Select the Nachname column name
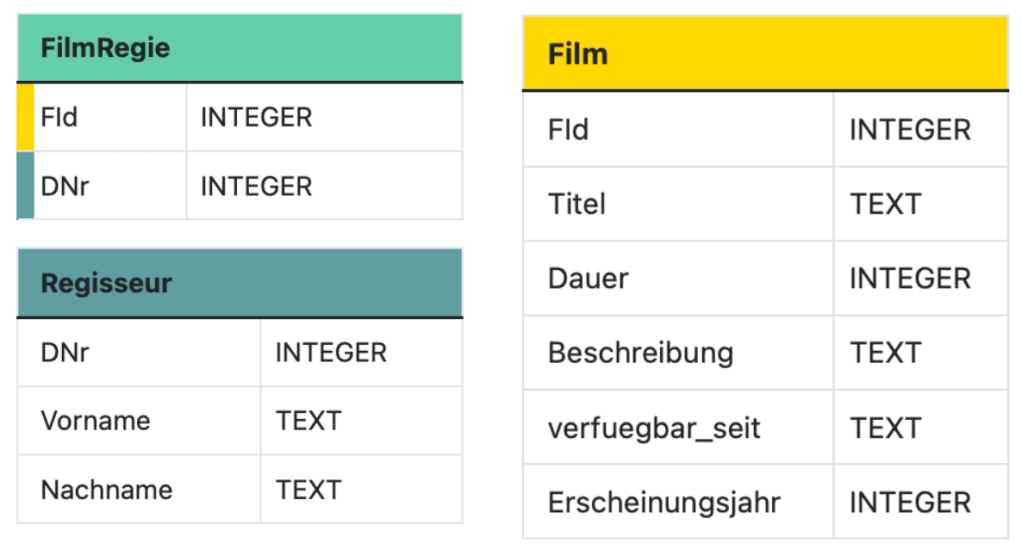 pos(106,490)
